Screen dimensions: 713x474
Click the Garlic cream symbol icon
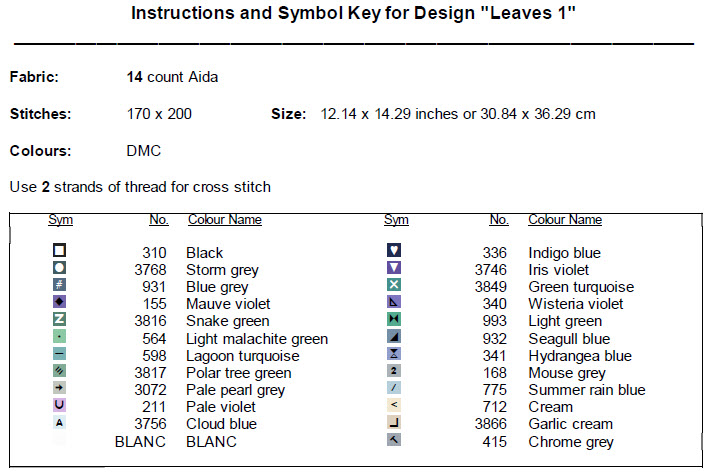(393, 423)
